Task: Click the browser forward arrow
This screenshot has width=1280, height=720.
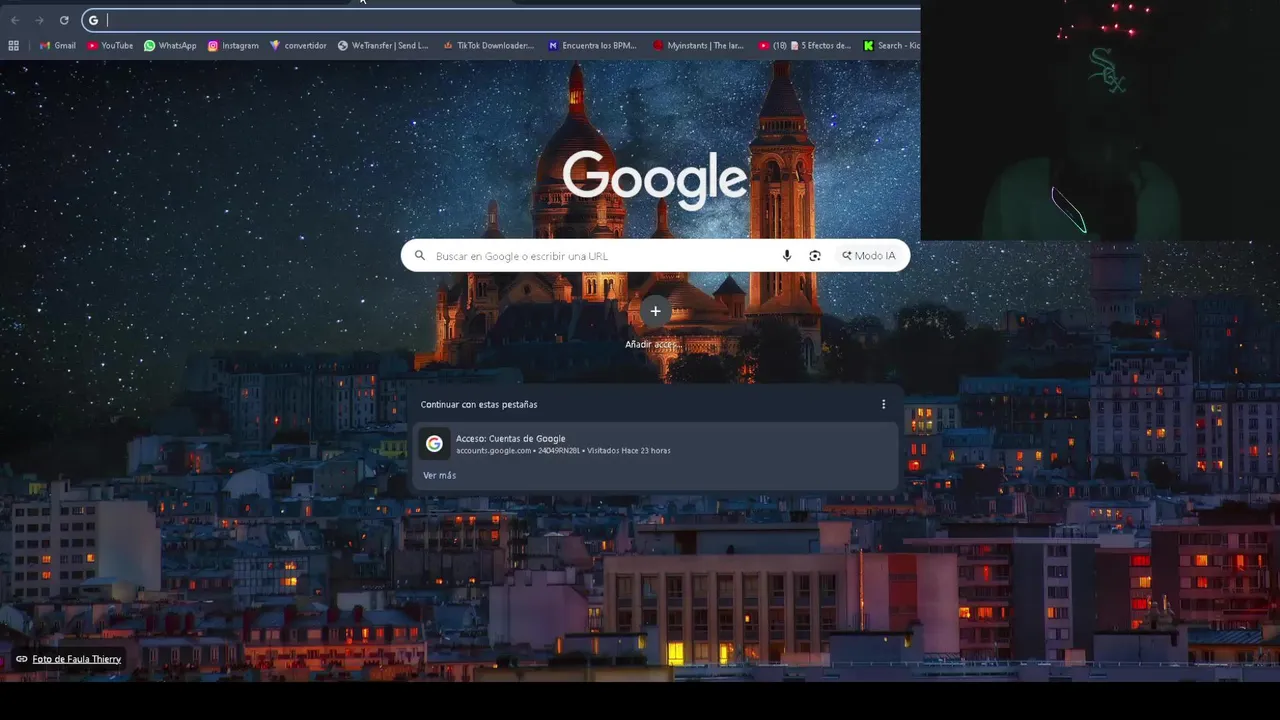Action: click(x=39, y=20)
